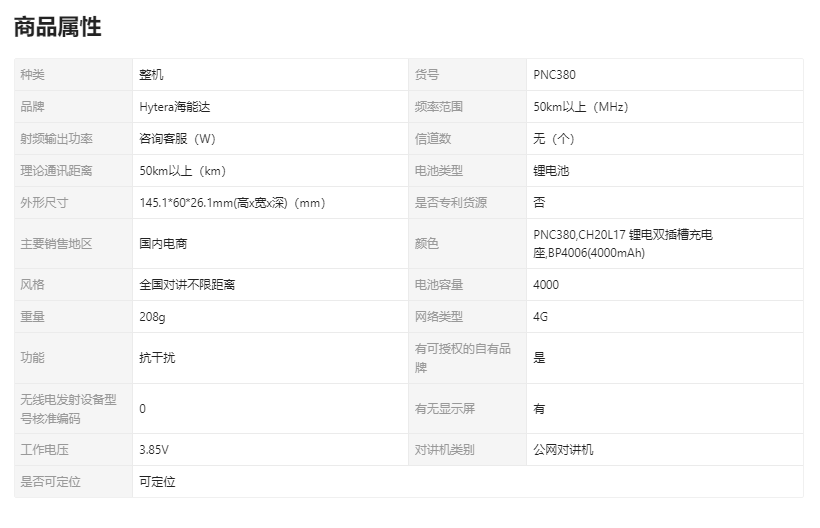Click the 无（个）value
This screenshot has height=528, width=820.
point(554,139)
